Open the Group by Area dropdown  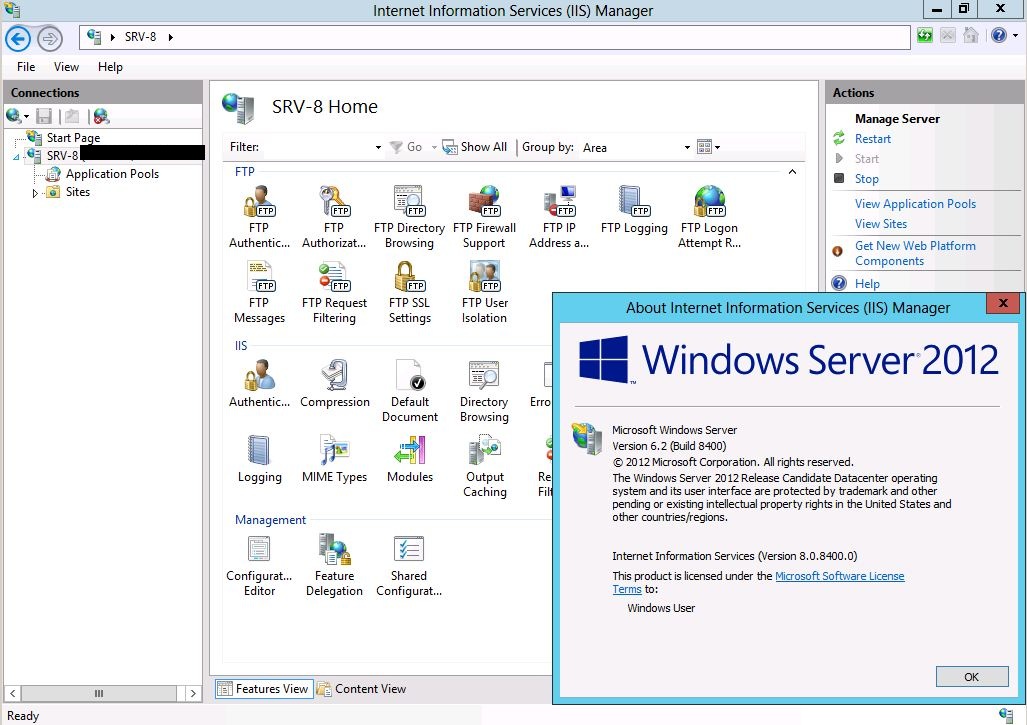(687, 148)
